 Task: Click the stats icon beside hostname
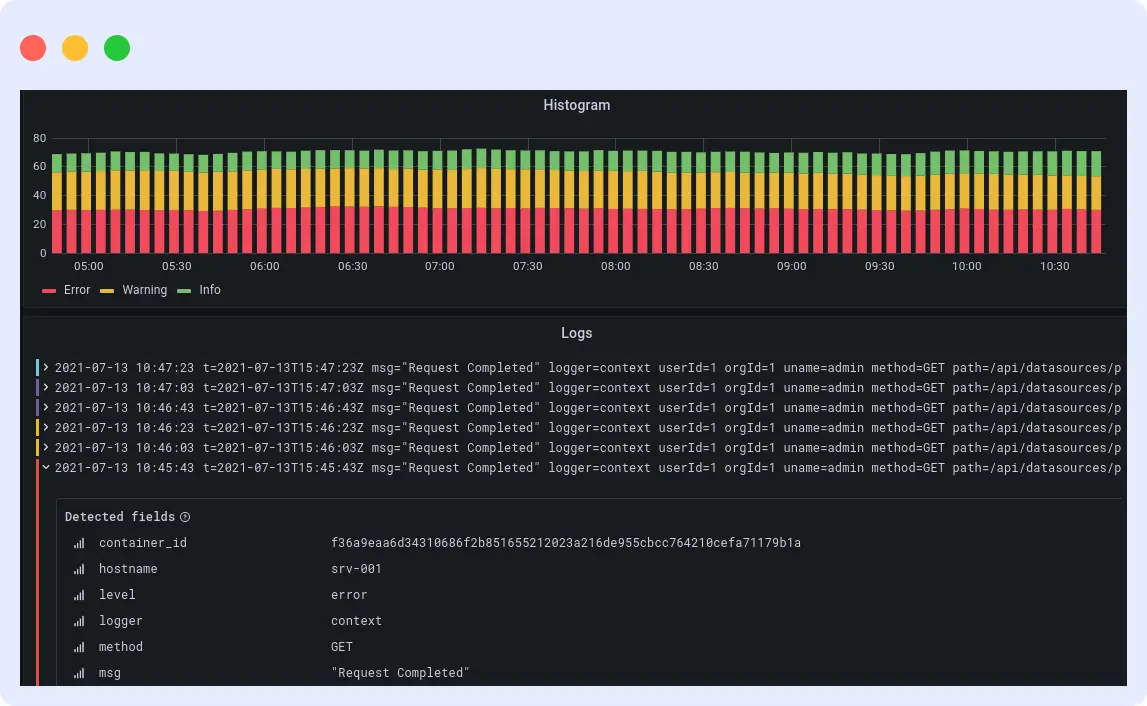(x=79, y=569)
